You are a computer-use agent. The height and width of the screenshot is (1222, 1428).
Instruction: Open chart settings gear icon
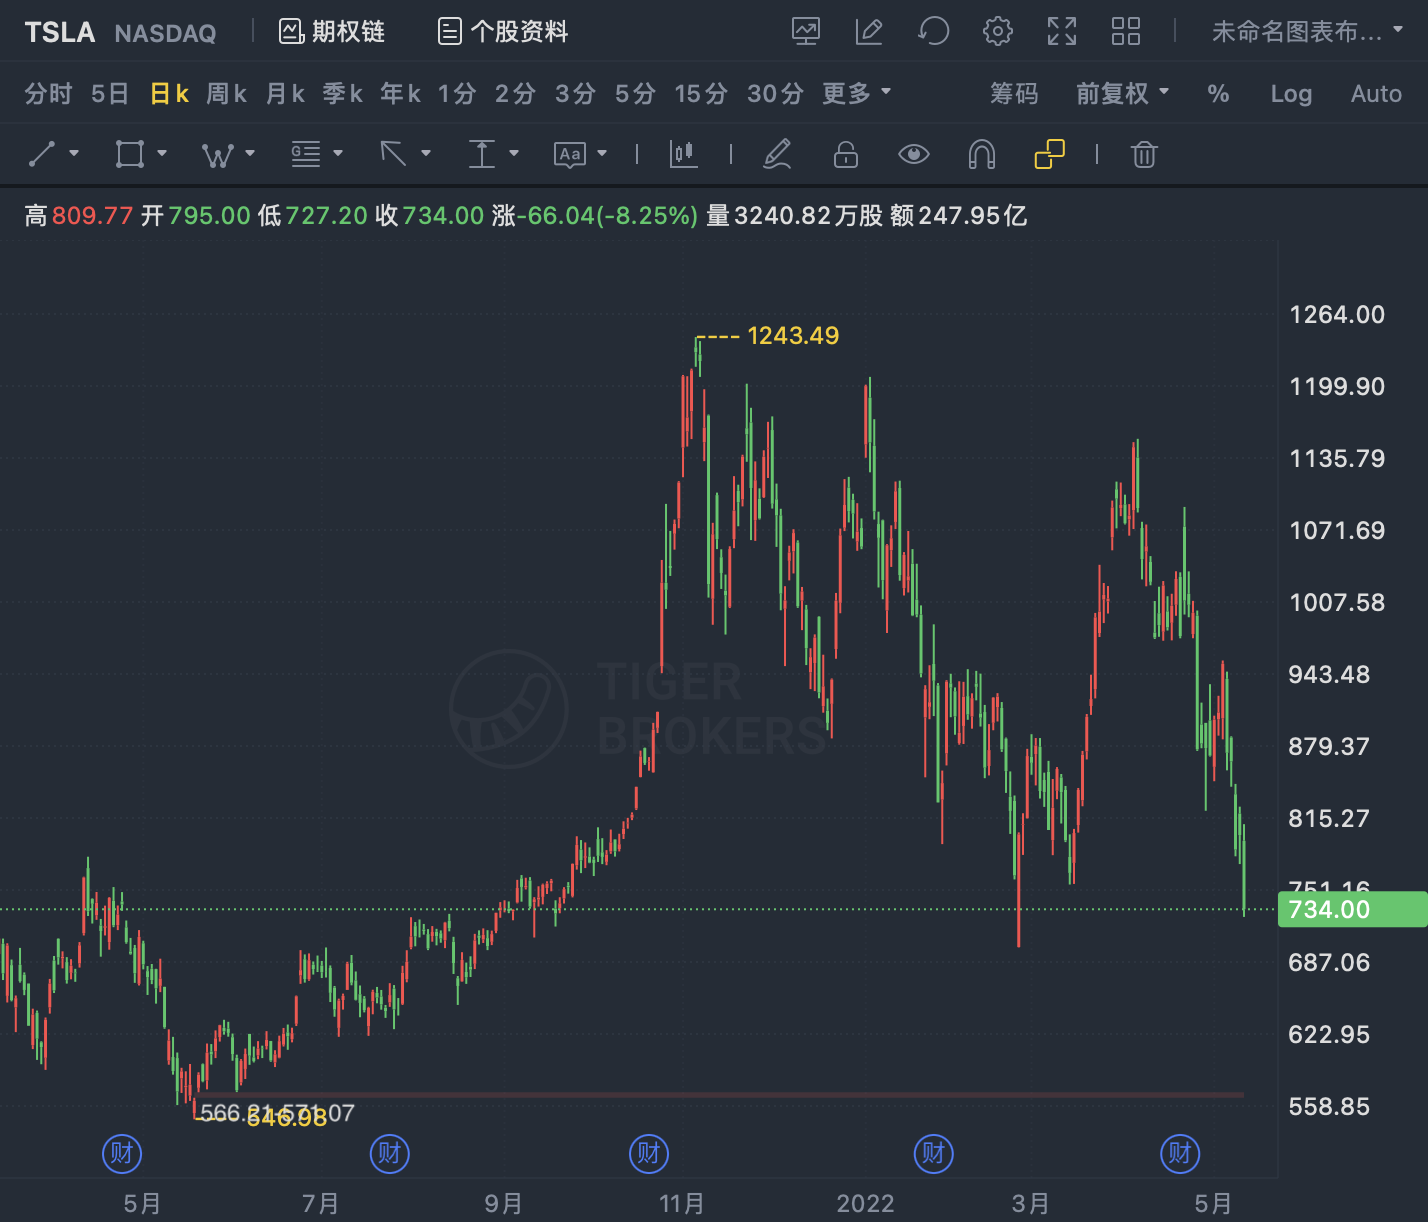(x=997, y=32)
